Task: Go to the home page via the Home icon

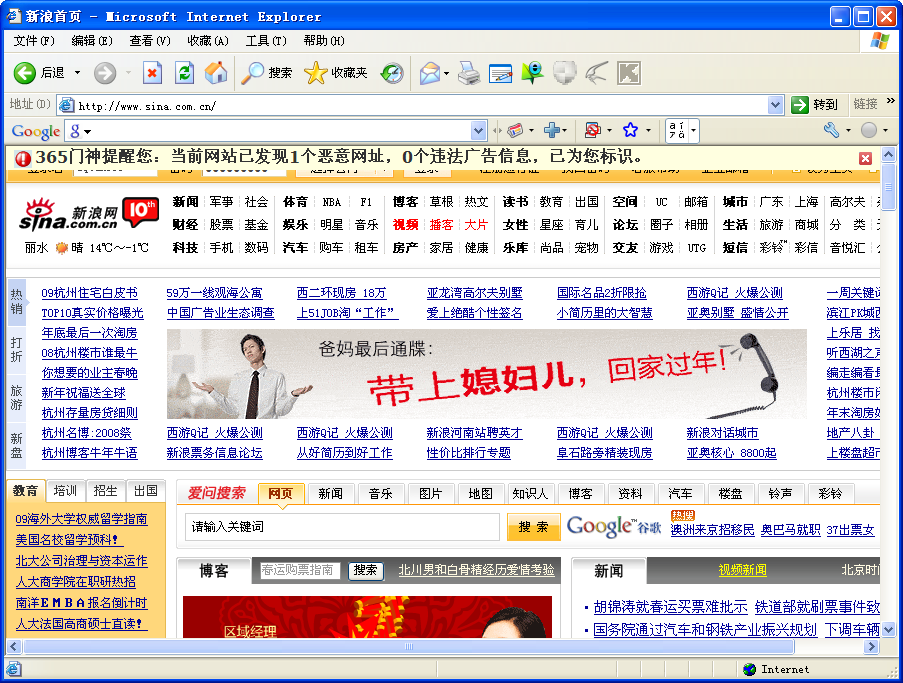Action: tap(215, 73)
